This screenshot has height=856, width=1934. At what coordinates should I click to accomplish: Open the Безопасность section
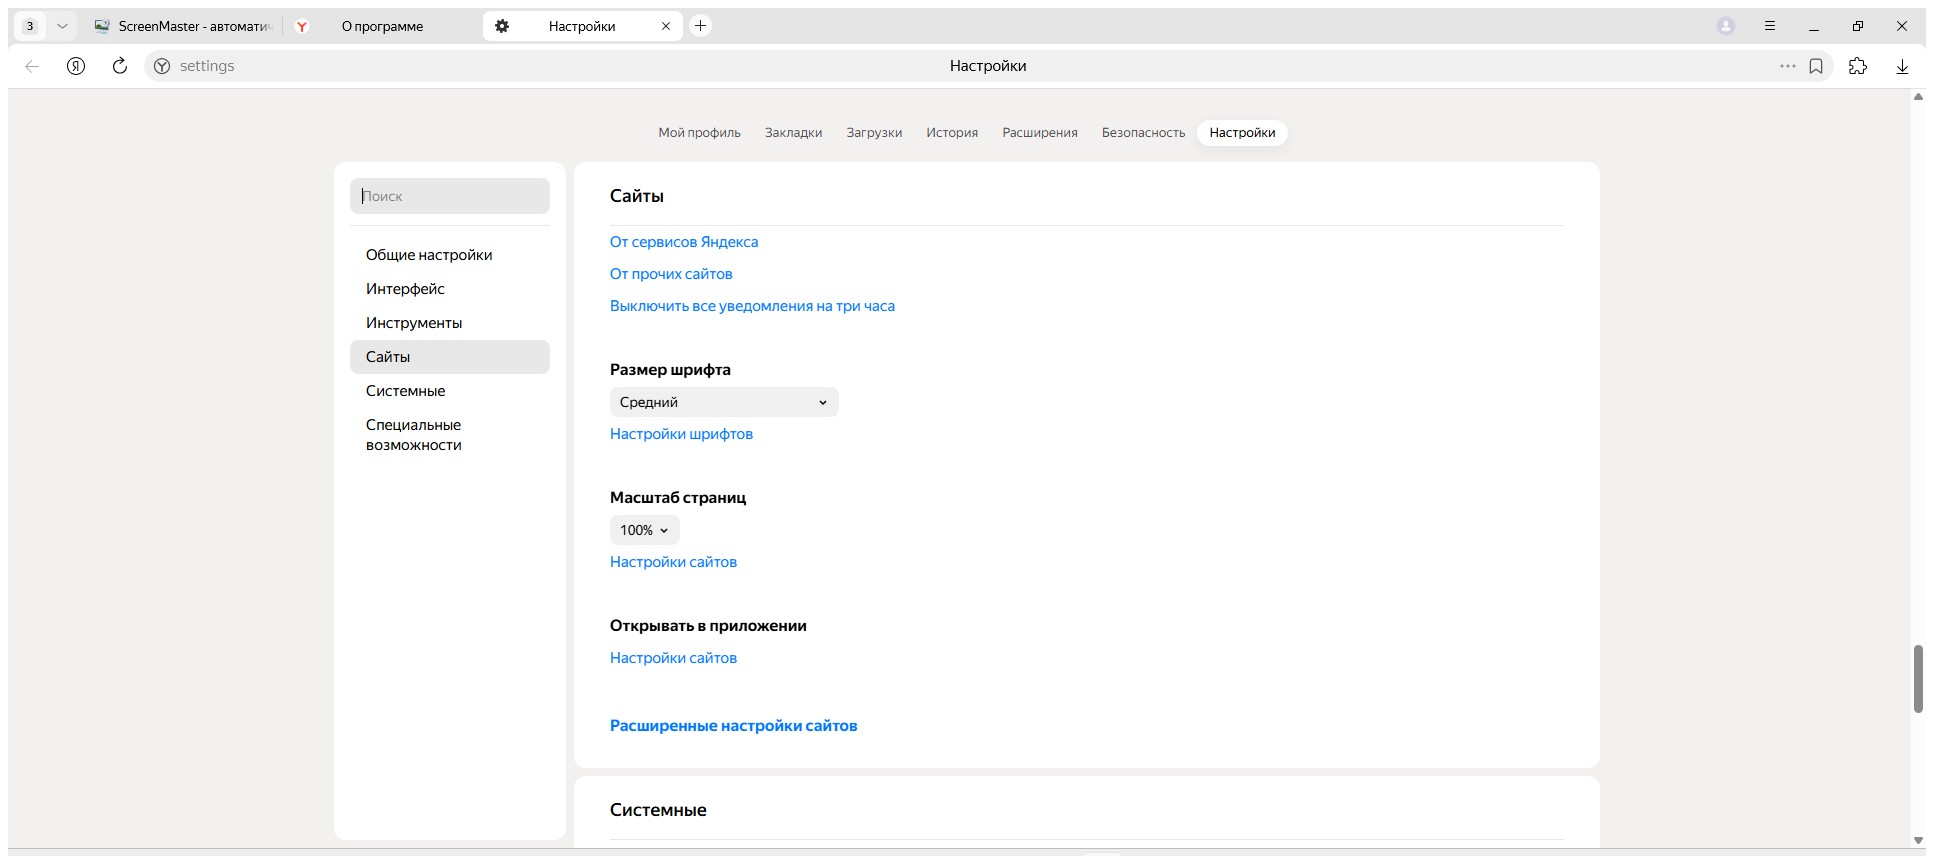(1143, 133)
